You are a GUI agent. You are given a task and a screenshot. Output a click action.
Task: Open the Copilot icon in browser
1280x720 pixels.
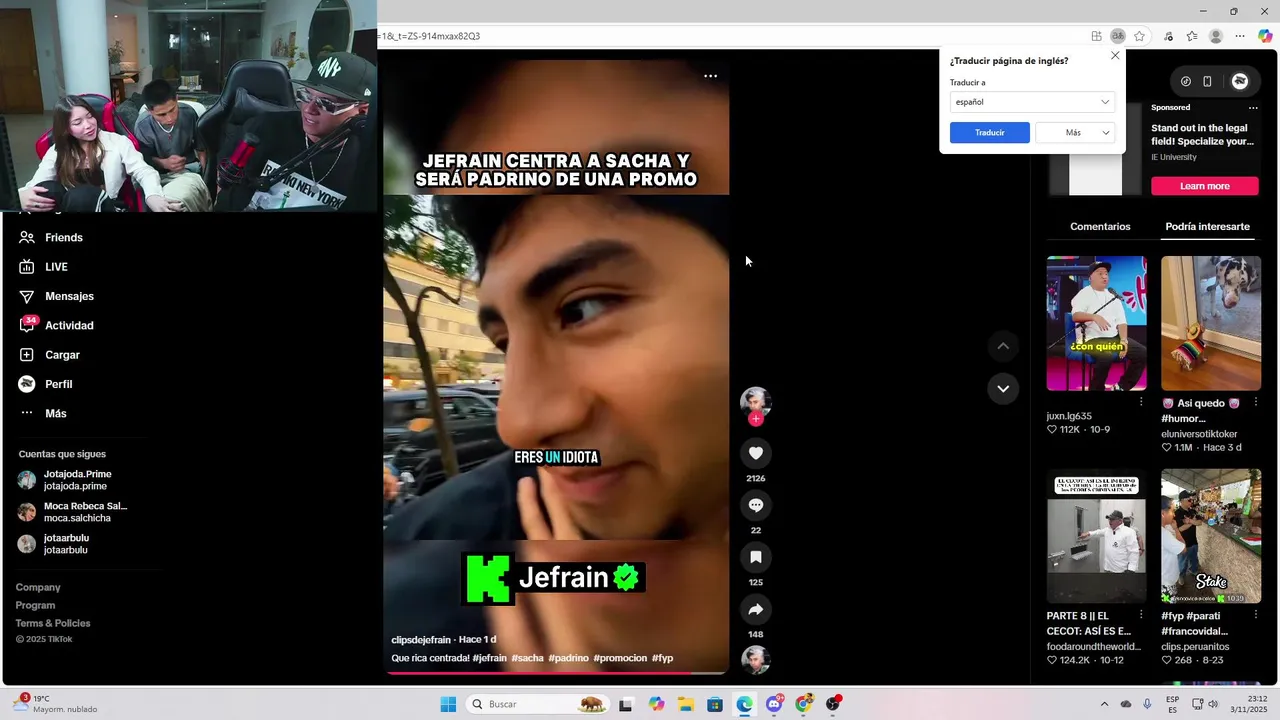point(1265,36)
